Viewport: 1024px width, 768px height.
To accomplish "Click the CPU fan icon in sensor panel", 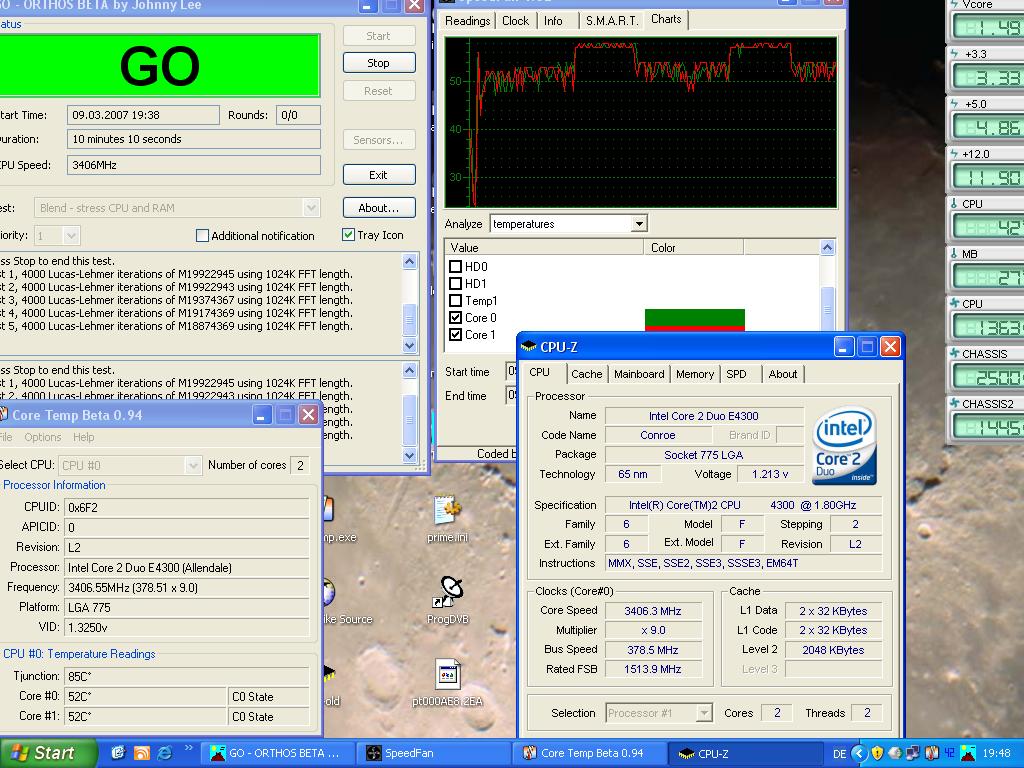I will pyautogui.click(x=954, y=304).
